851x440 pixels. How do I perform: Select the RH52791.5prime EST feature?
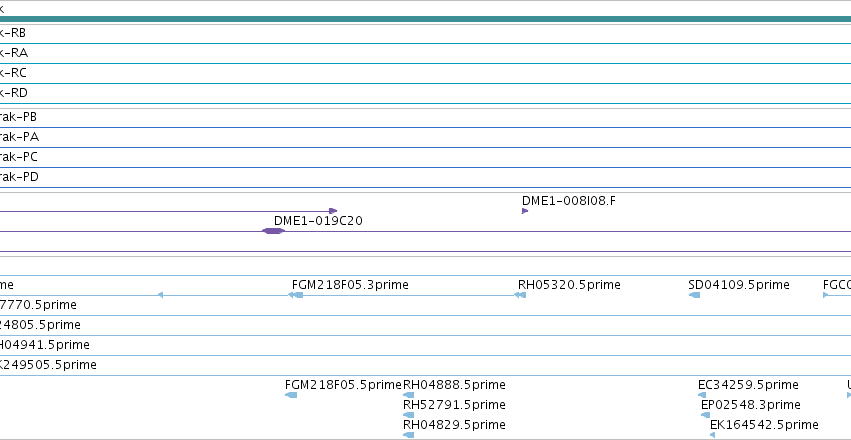(409, 415)
